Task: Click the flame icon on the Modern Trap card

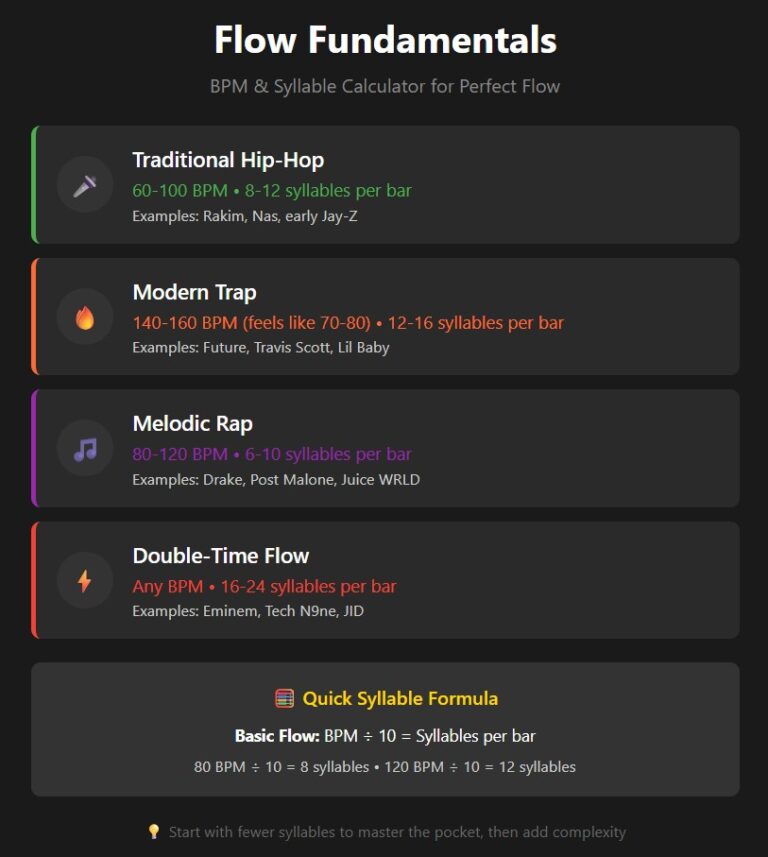Action: (85, 317)
